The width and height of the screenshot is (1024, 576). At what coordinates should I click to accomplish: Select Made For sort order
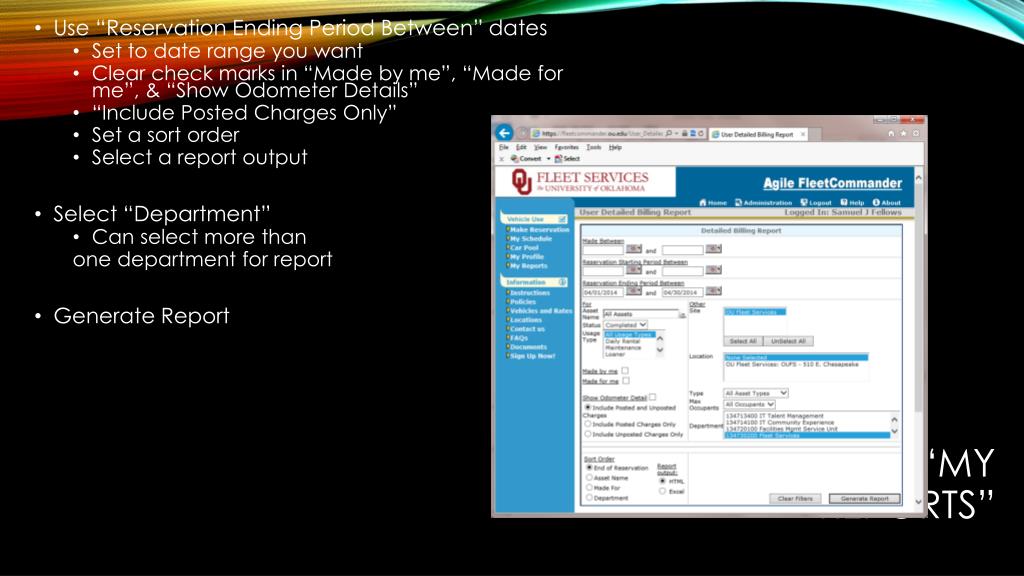click(589, 487)
